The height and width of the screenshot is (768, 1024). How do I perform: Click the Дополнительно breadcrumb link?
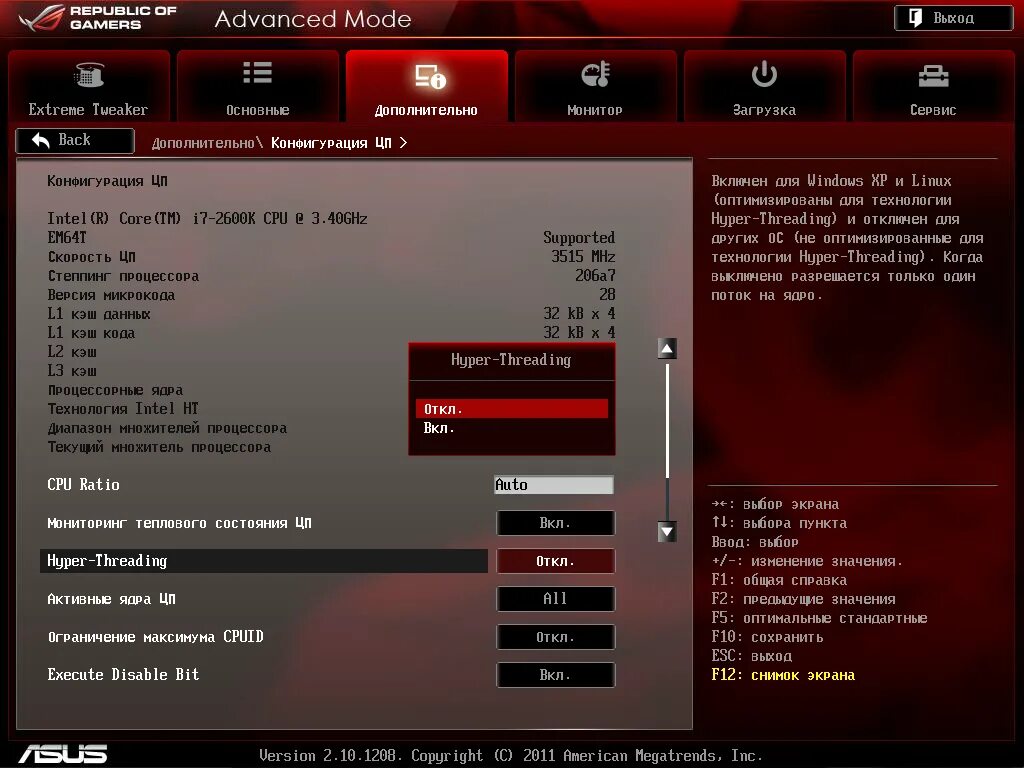(x=203, y=143)
